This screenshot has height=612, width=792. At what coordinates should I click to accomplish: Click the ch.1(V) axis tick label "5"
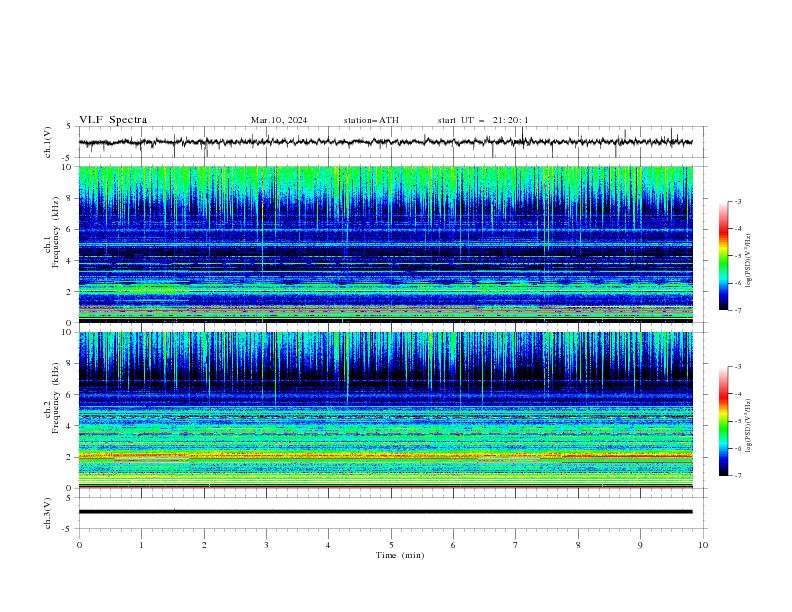[x=69, y=127]
